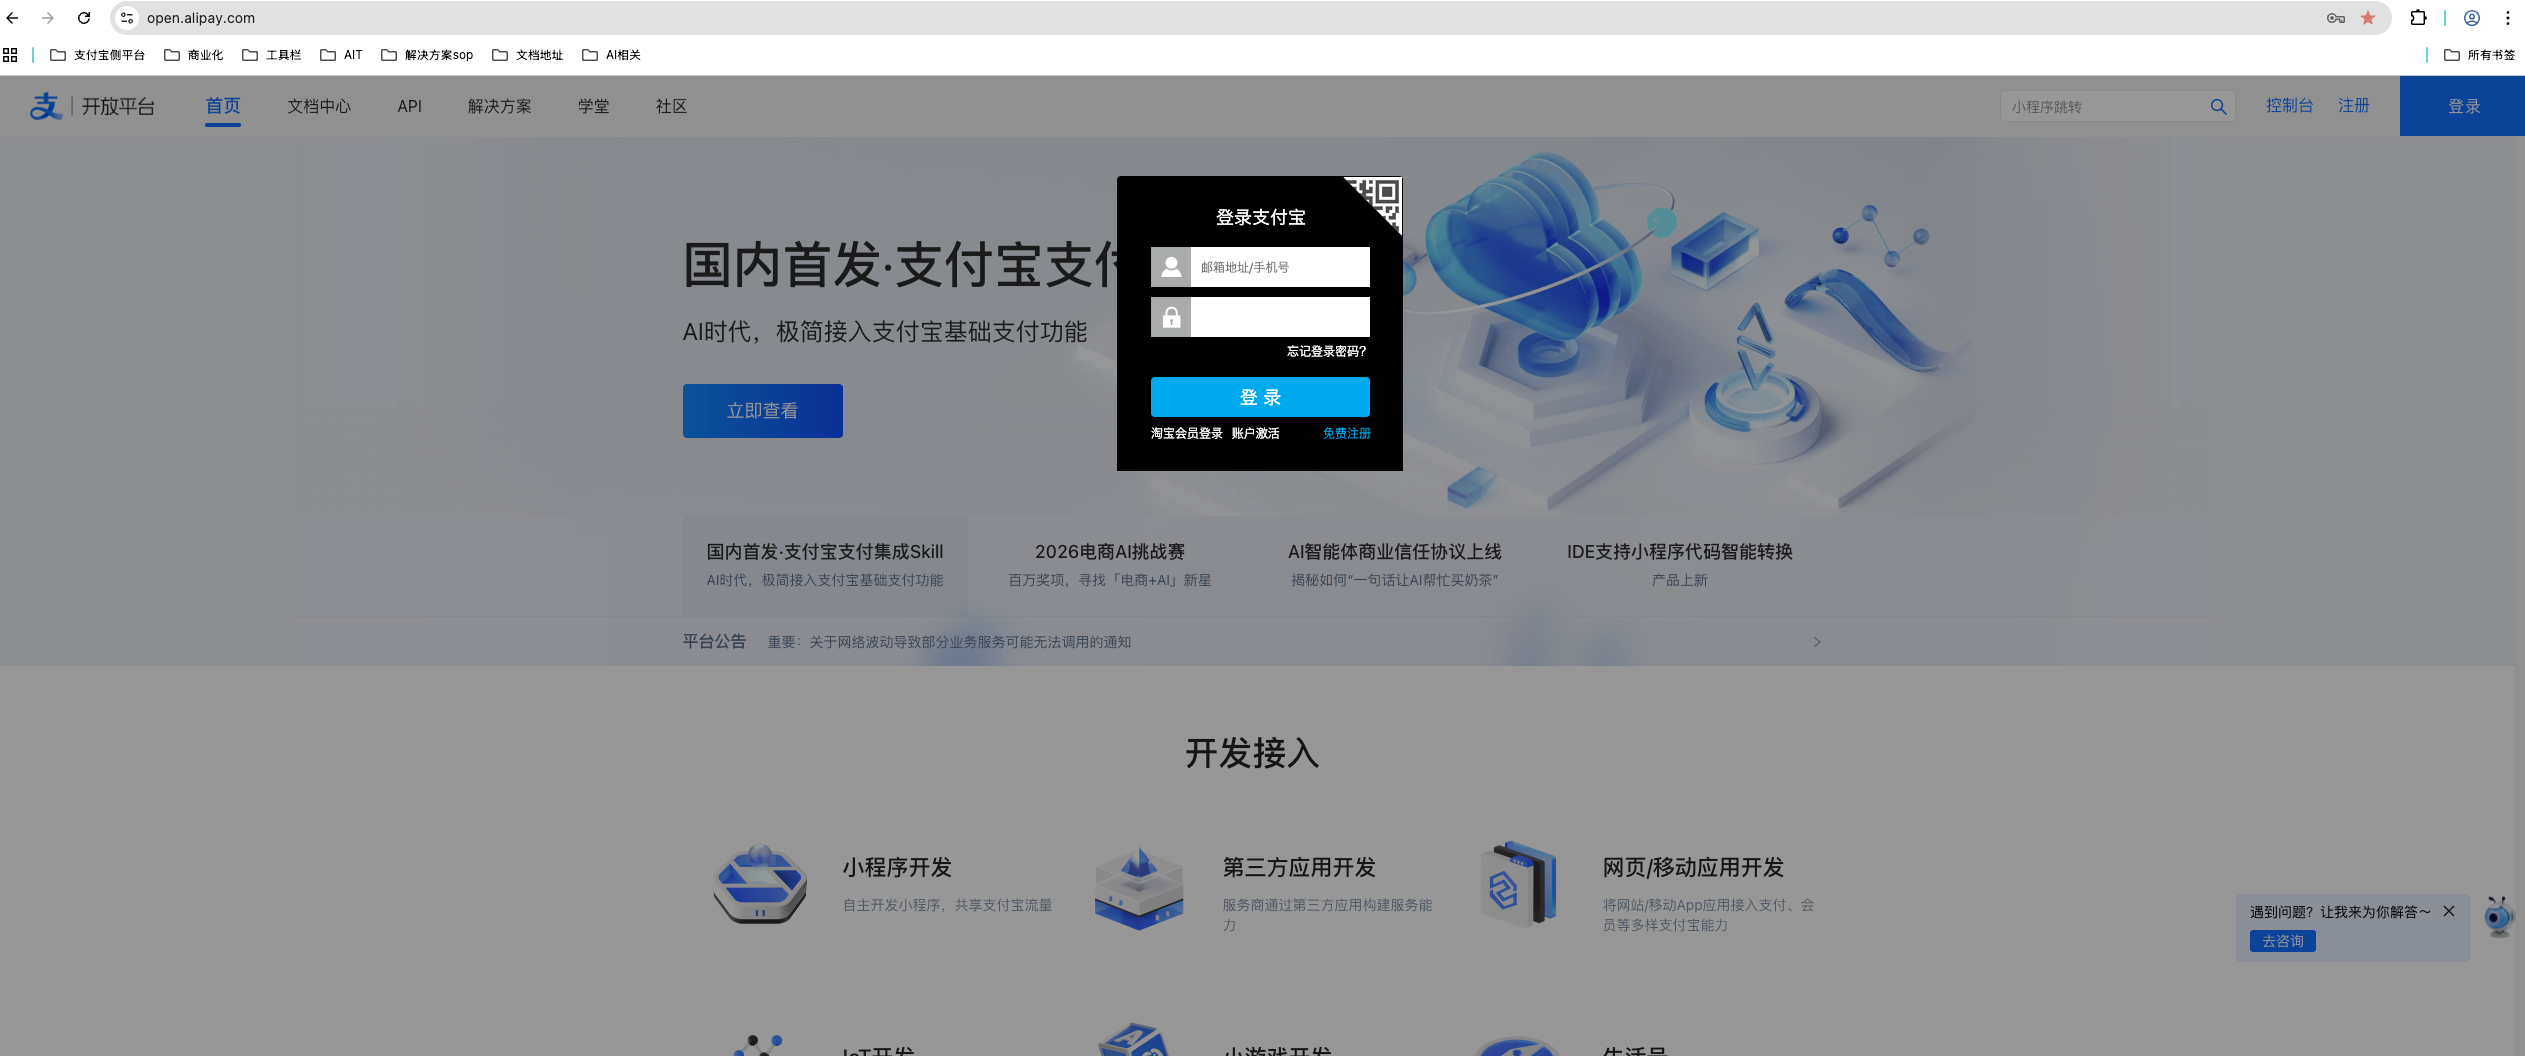Open the browser extensions puzzle icon
This screenshot has width=2525, height=1056.
point(2418,18)
